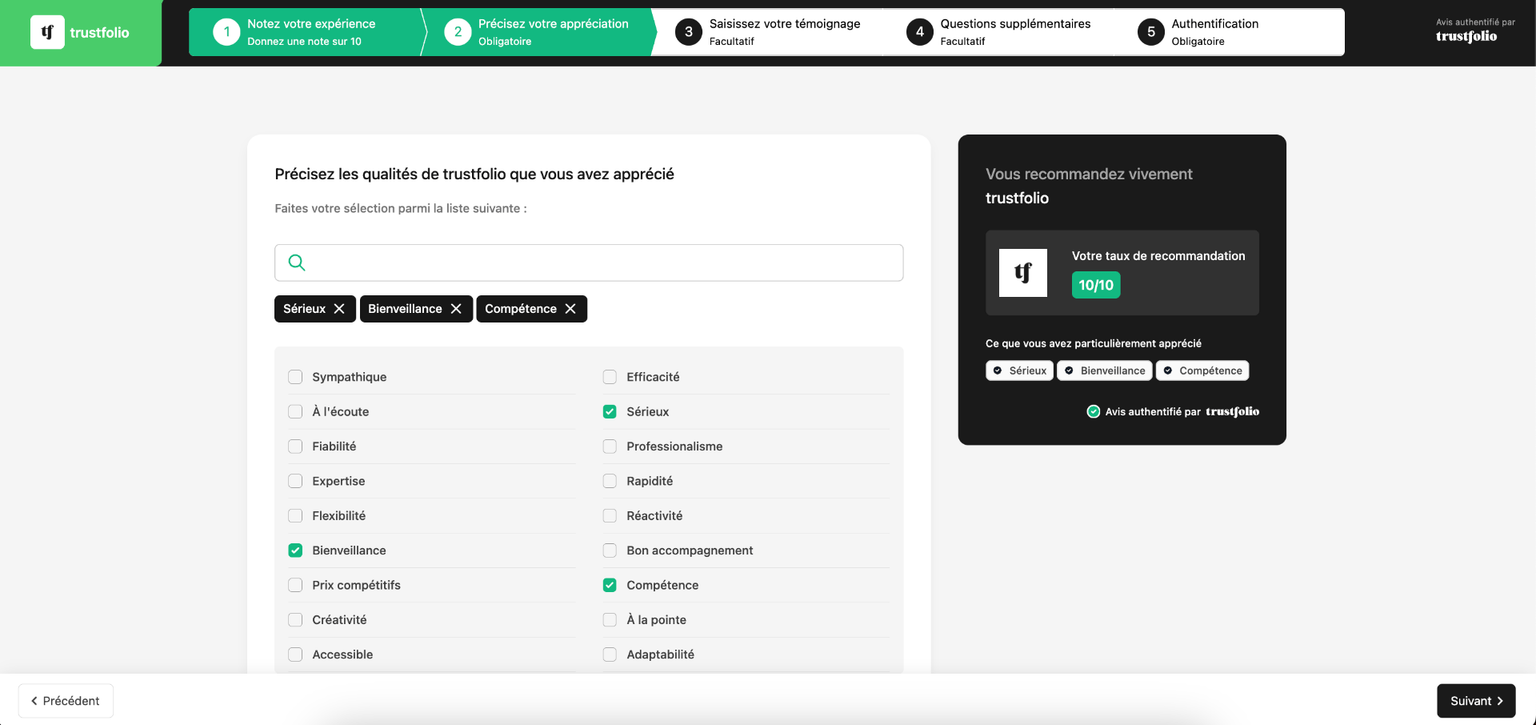Click the Compétence badge in summary card

coord(1202,371)
